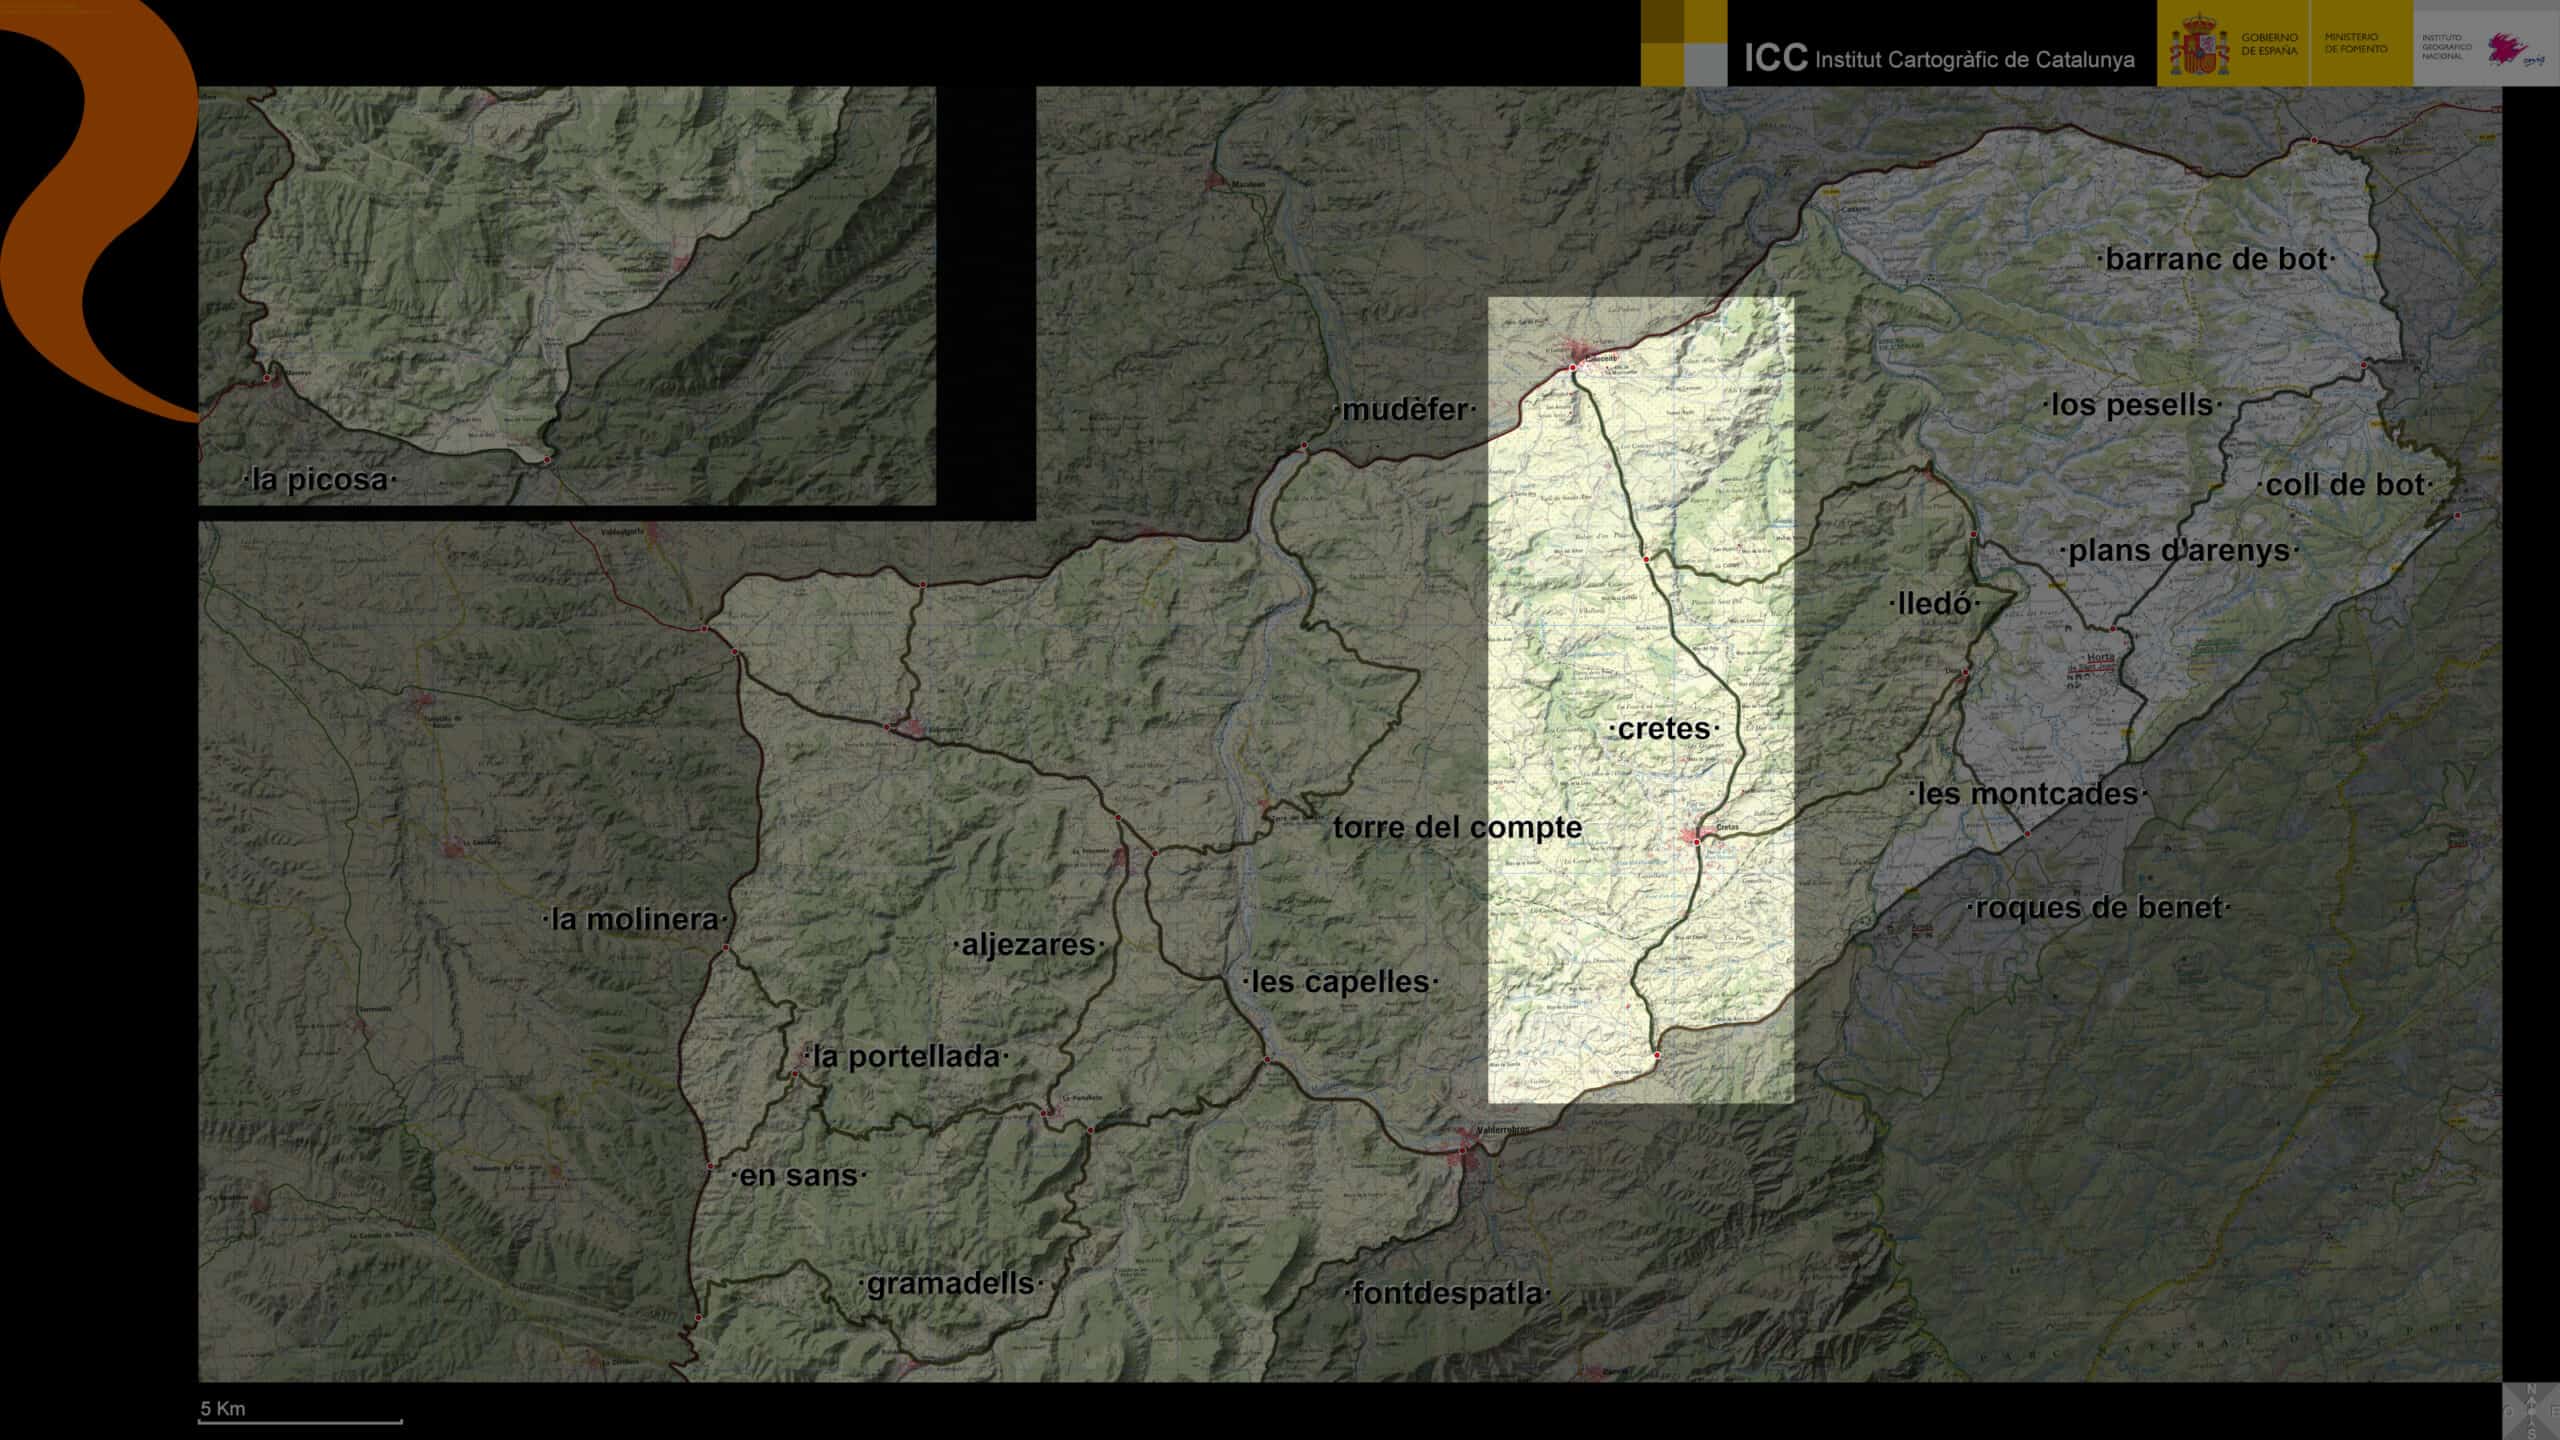
Task: Click the gramadells map label
Action: click(x=950, y=1284)
